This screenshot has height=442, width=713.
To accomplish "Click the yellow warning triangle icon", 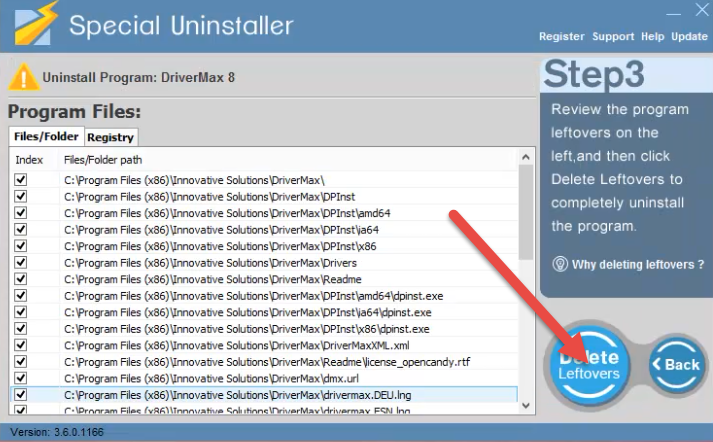I will [23, 77].
